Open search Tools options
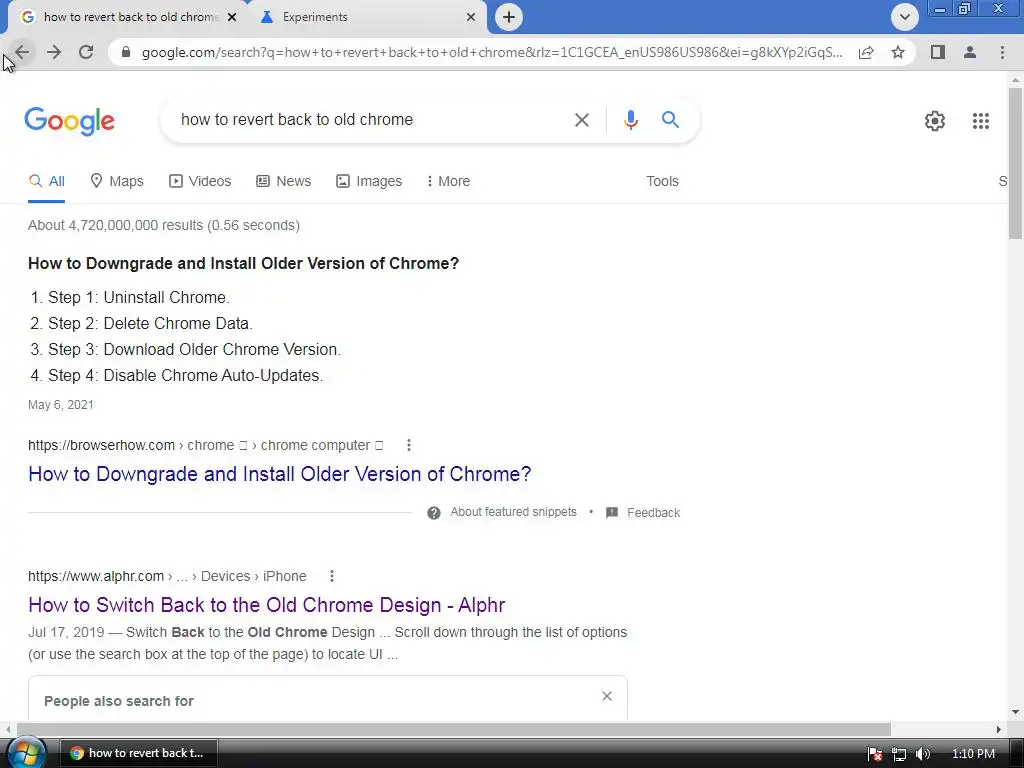Viewport: 1024px width, 768px height. (x=662, y=182)
